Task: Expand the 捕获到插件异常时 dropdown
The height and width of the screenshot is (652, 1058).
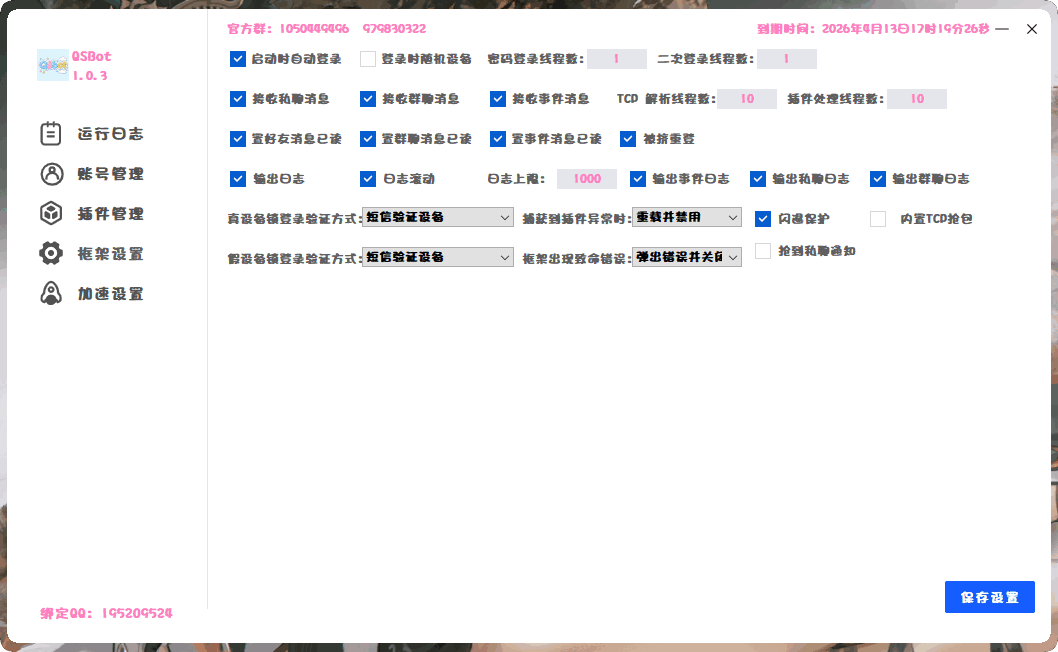Action: click(x=687, y=217)
